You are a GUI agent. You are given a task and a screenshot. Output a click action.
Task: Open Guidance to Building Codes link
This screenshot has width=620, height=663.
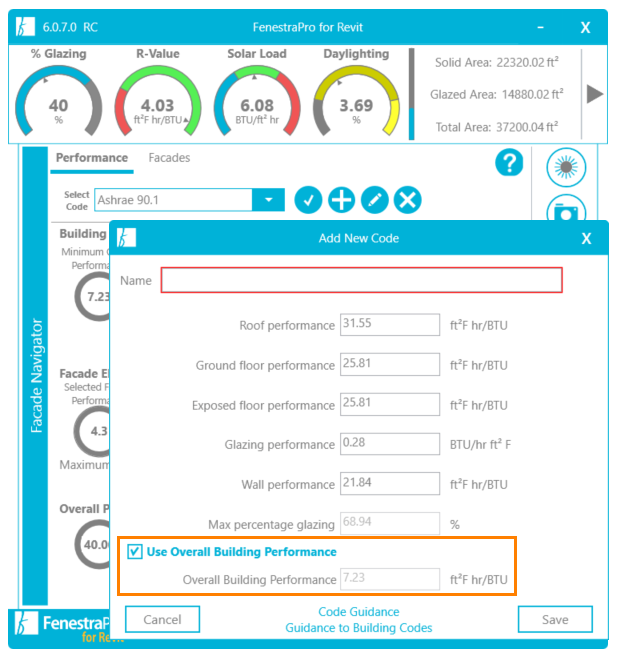point(359,628)
